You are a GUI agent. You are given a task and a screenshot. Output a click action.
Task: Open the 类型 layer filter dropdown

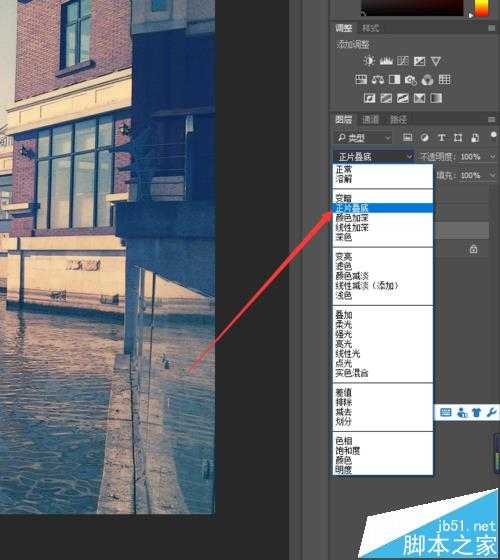point(363,138)
